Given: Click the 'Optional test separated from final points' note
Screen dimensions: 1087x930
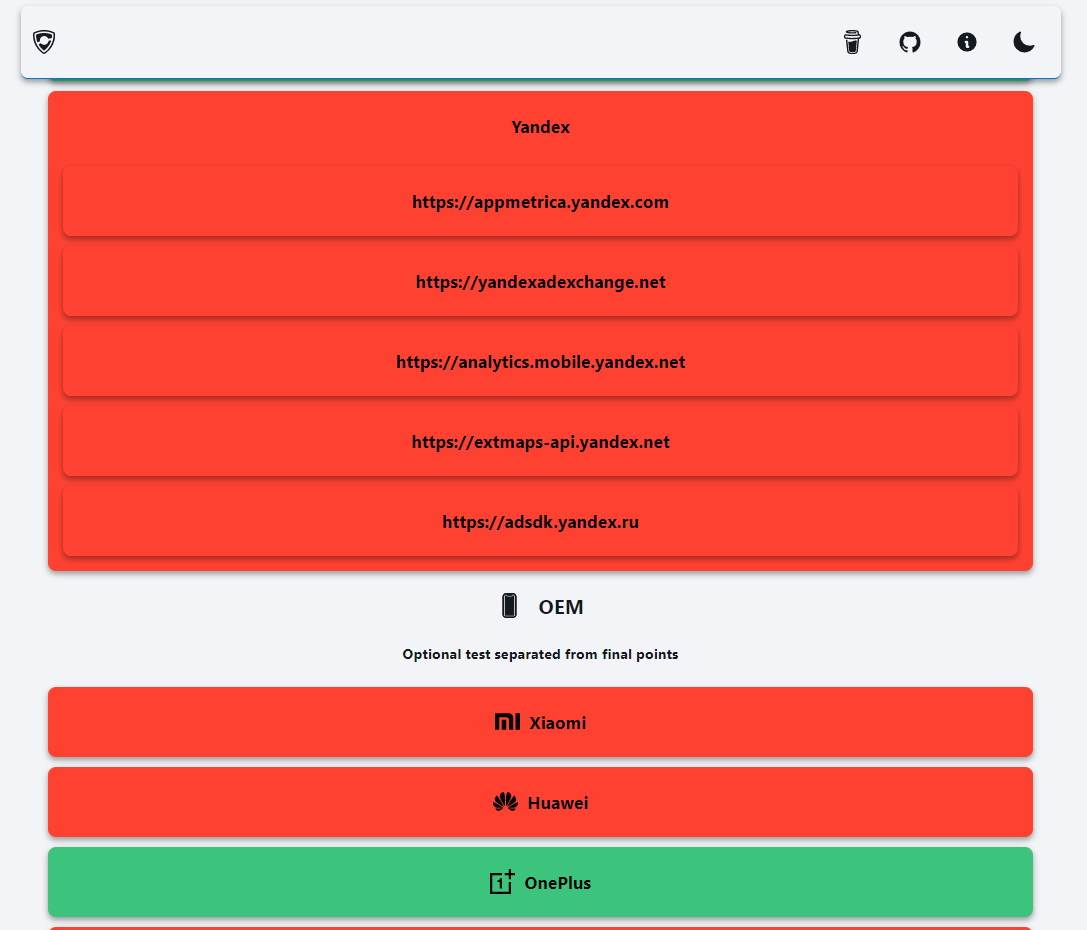Looking at the screenshot, I should point(540,655).
